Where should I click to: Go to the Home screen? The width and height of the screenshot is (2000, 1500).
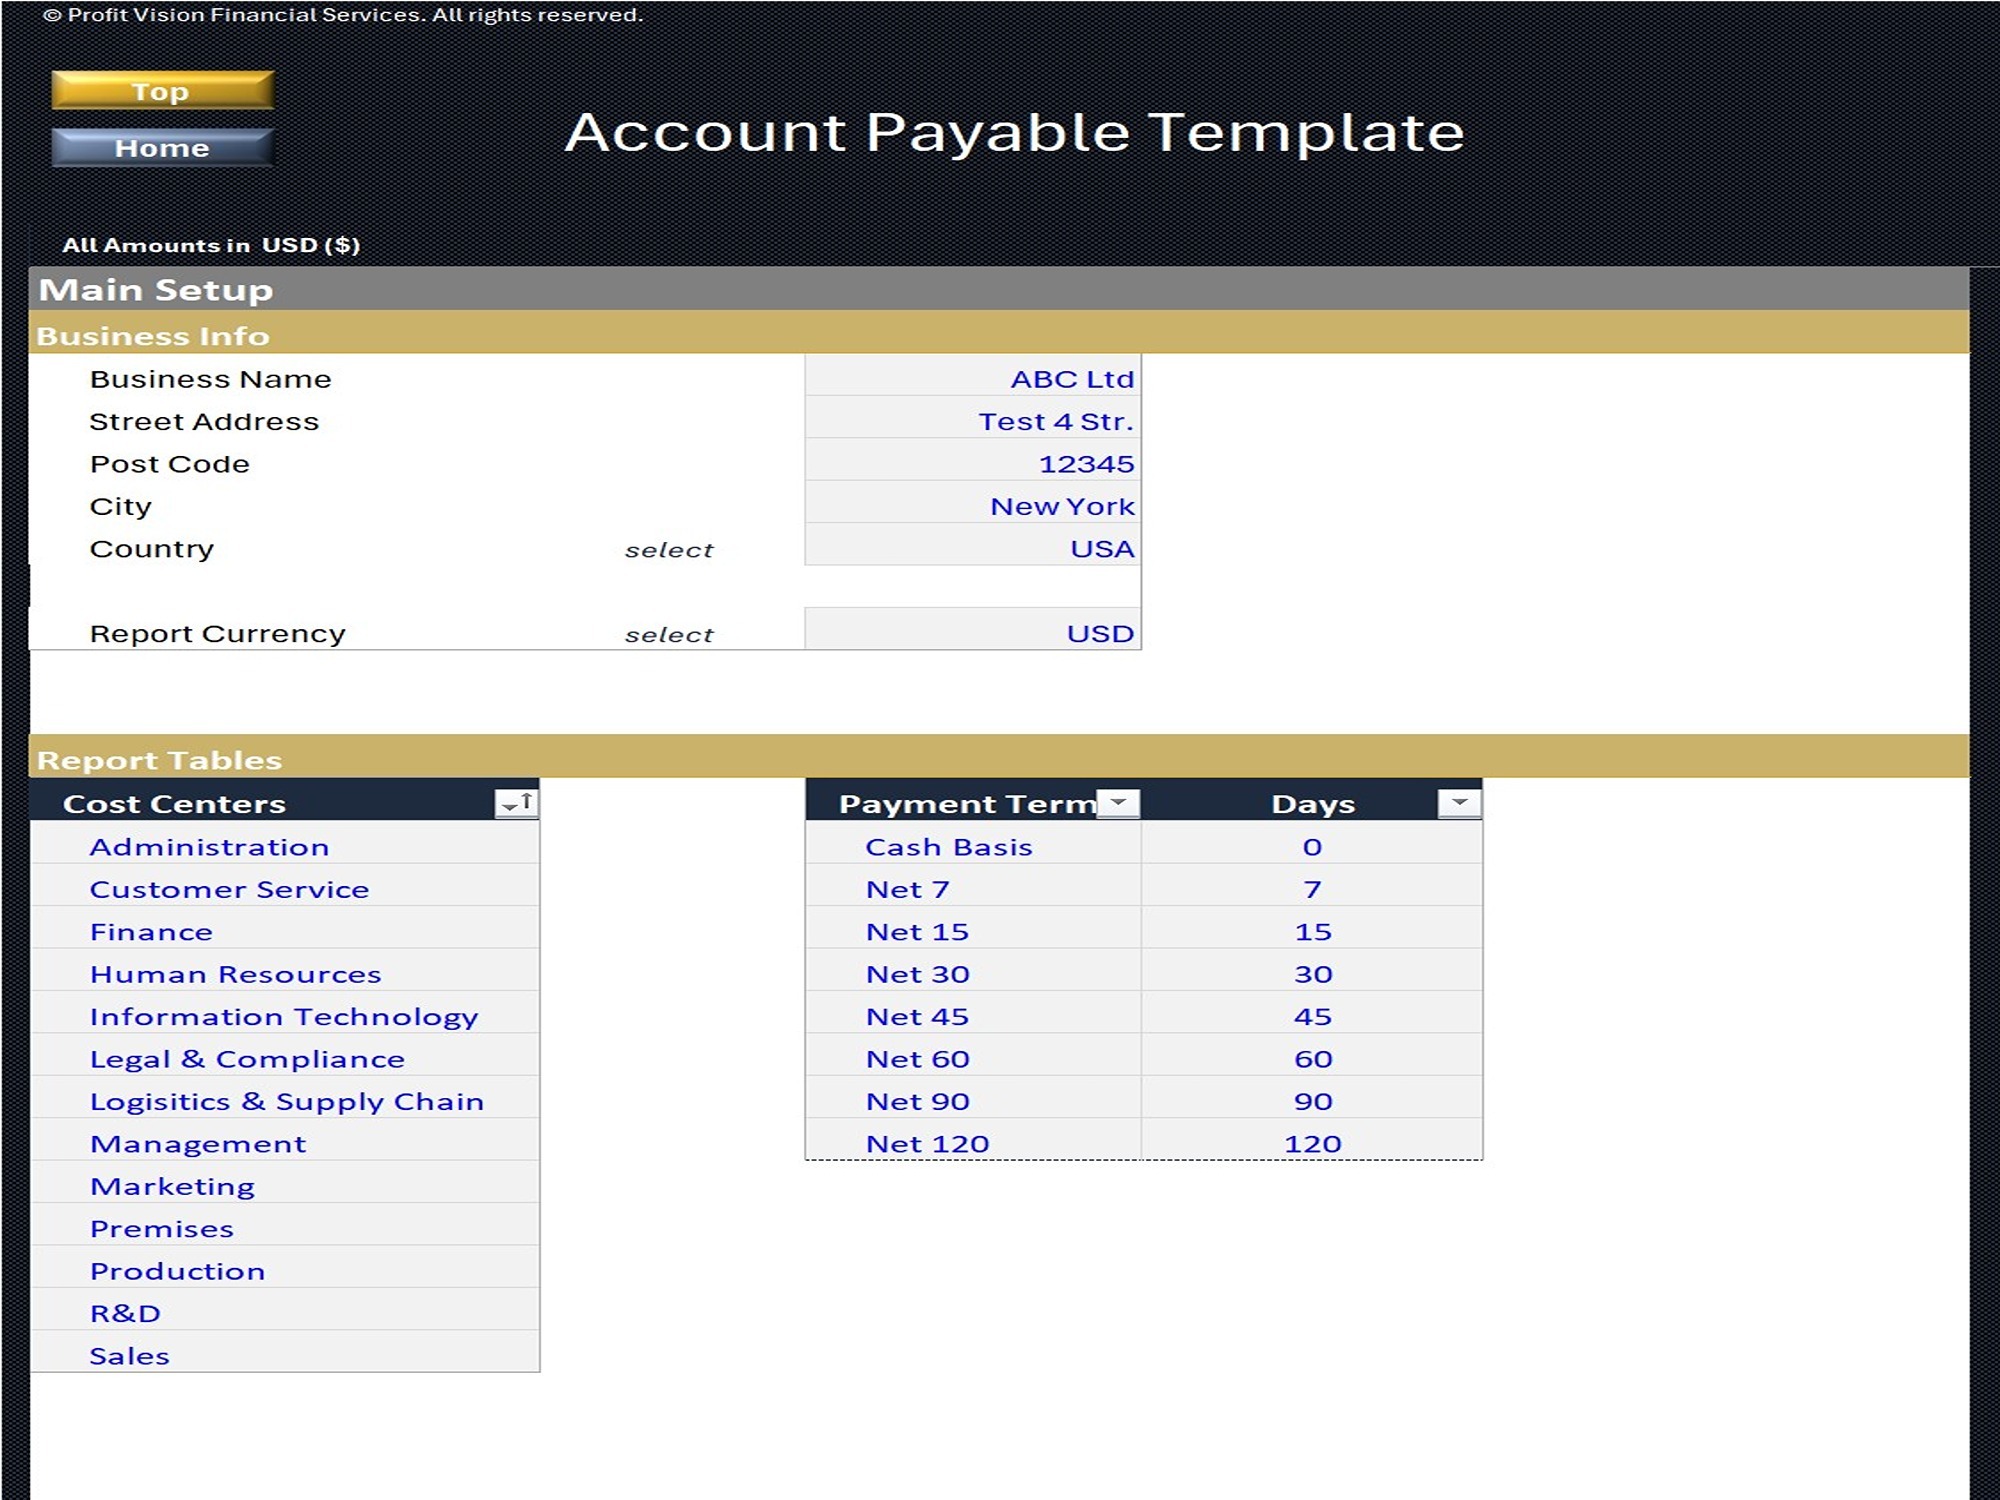pyautogui.click(x=162, y=147)
